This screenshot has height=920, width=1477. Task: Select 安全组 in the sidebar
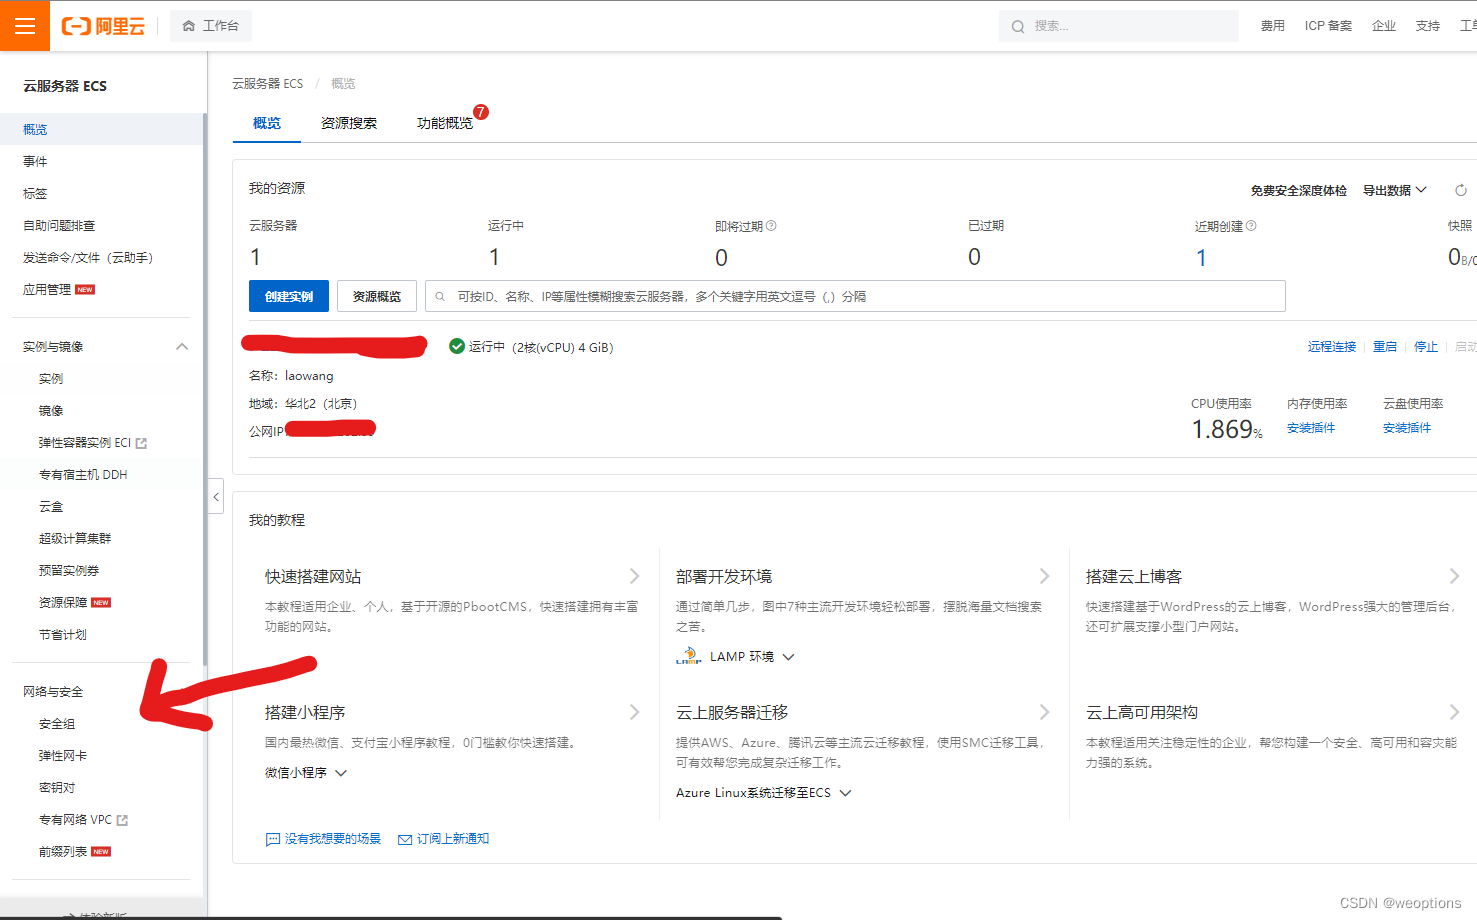pyautogui.click(x=56, y=723)
